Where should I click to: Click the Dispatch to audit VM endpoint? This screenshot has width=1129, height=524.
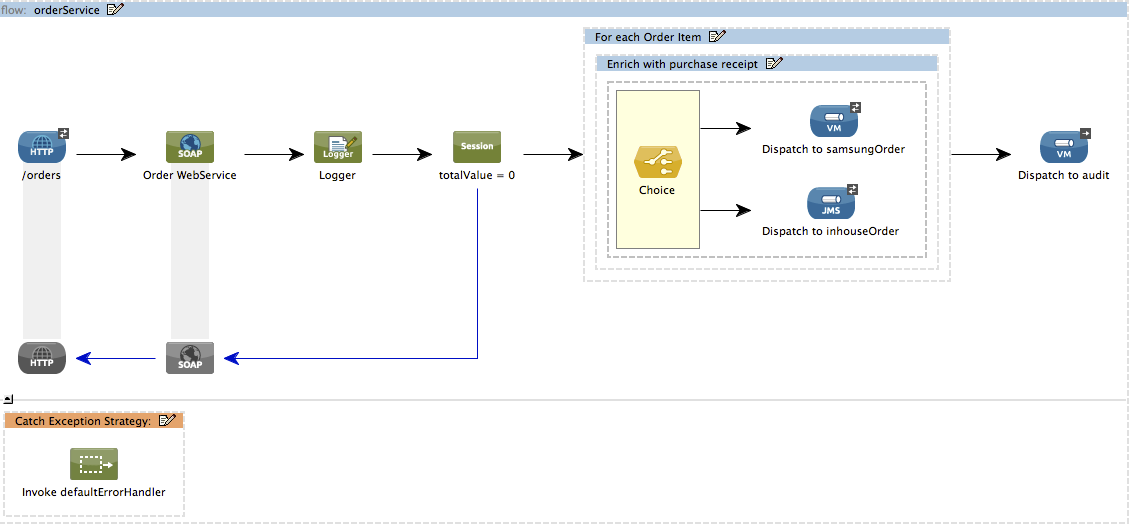[x=1064, y=147]
